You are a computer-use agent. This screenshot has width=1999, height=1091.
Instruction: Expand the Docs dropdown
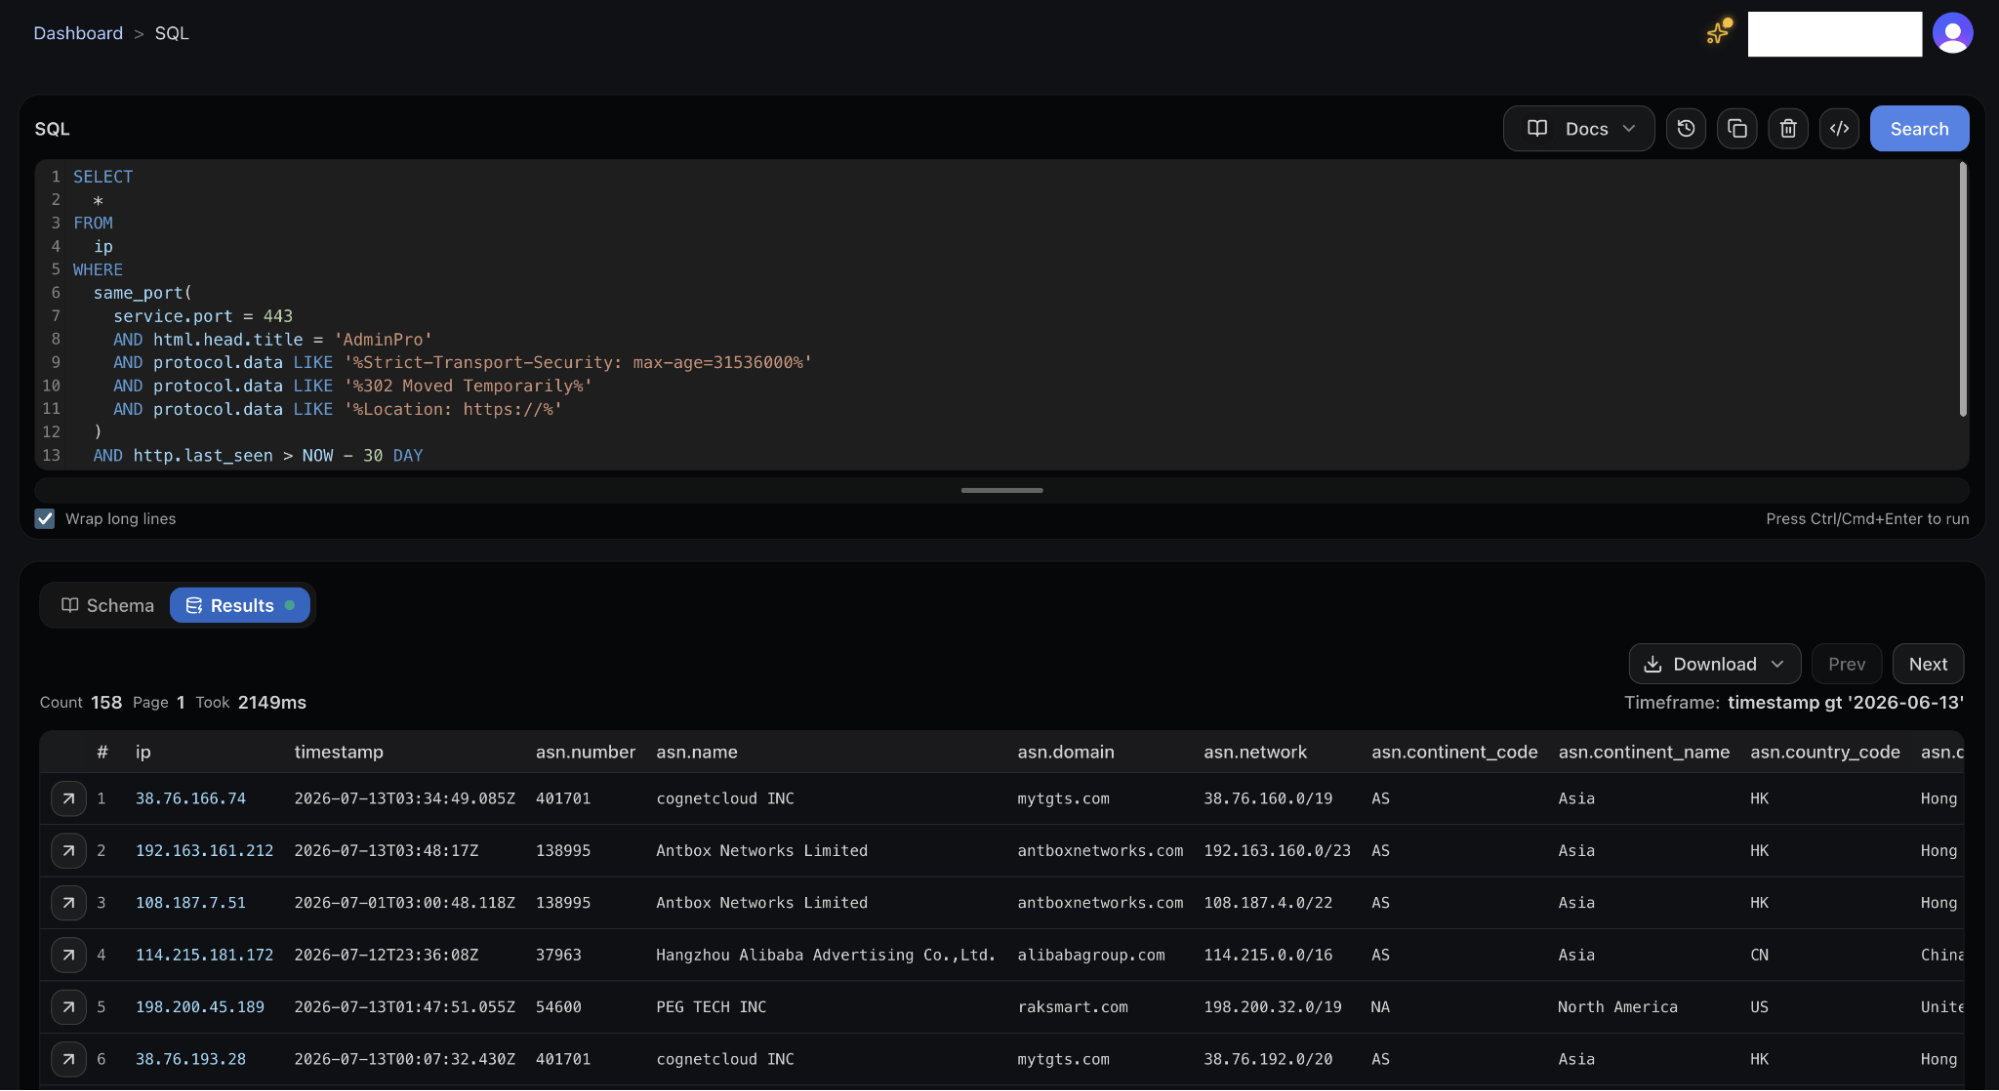[1579, 129]
